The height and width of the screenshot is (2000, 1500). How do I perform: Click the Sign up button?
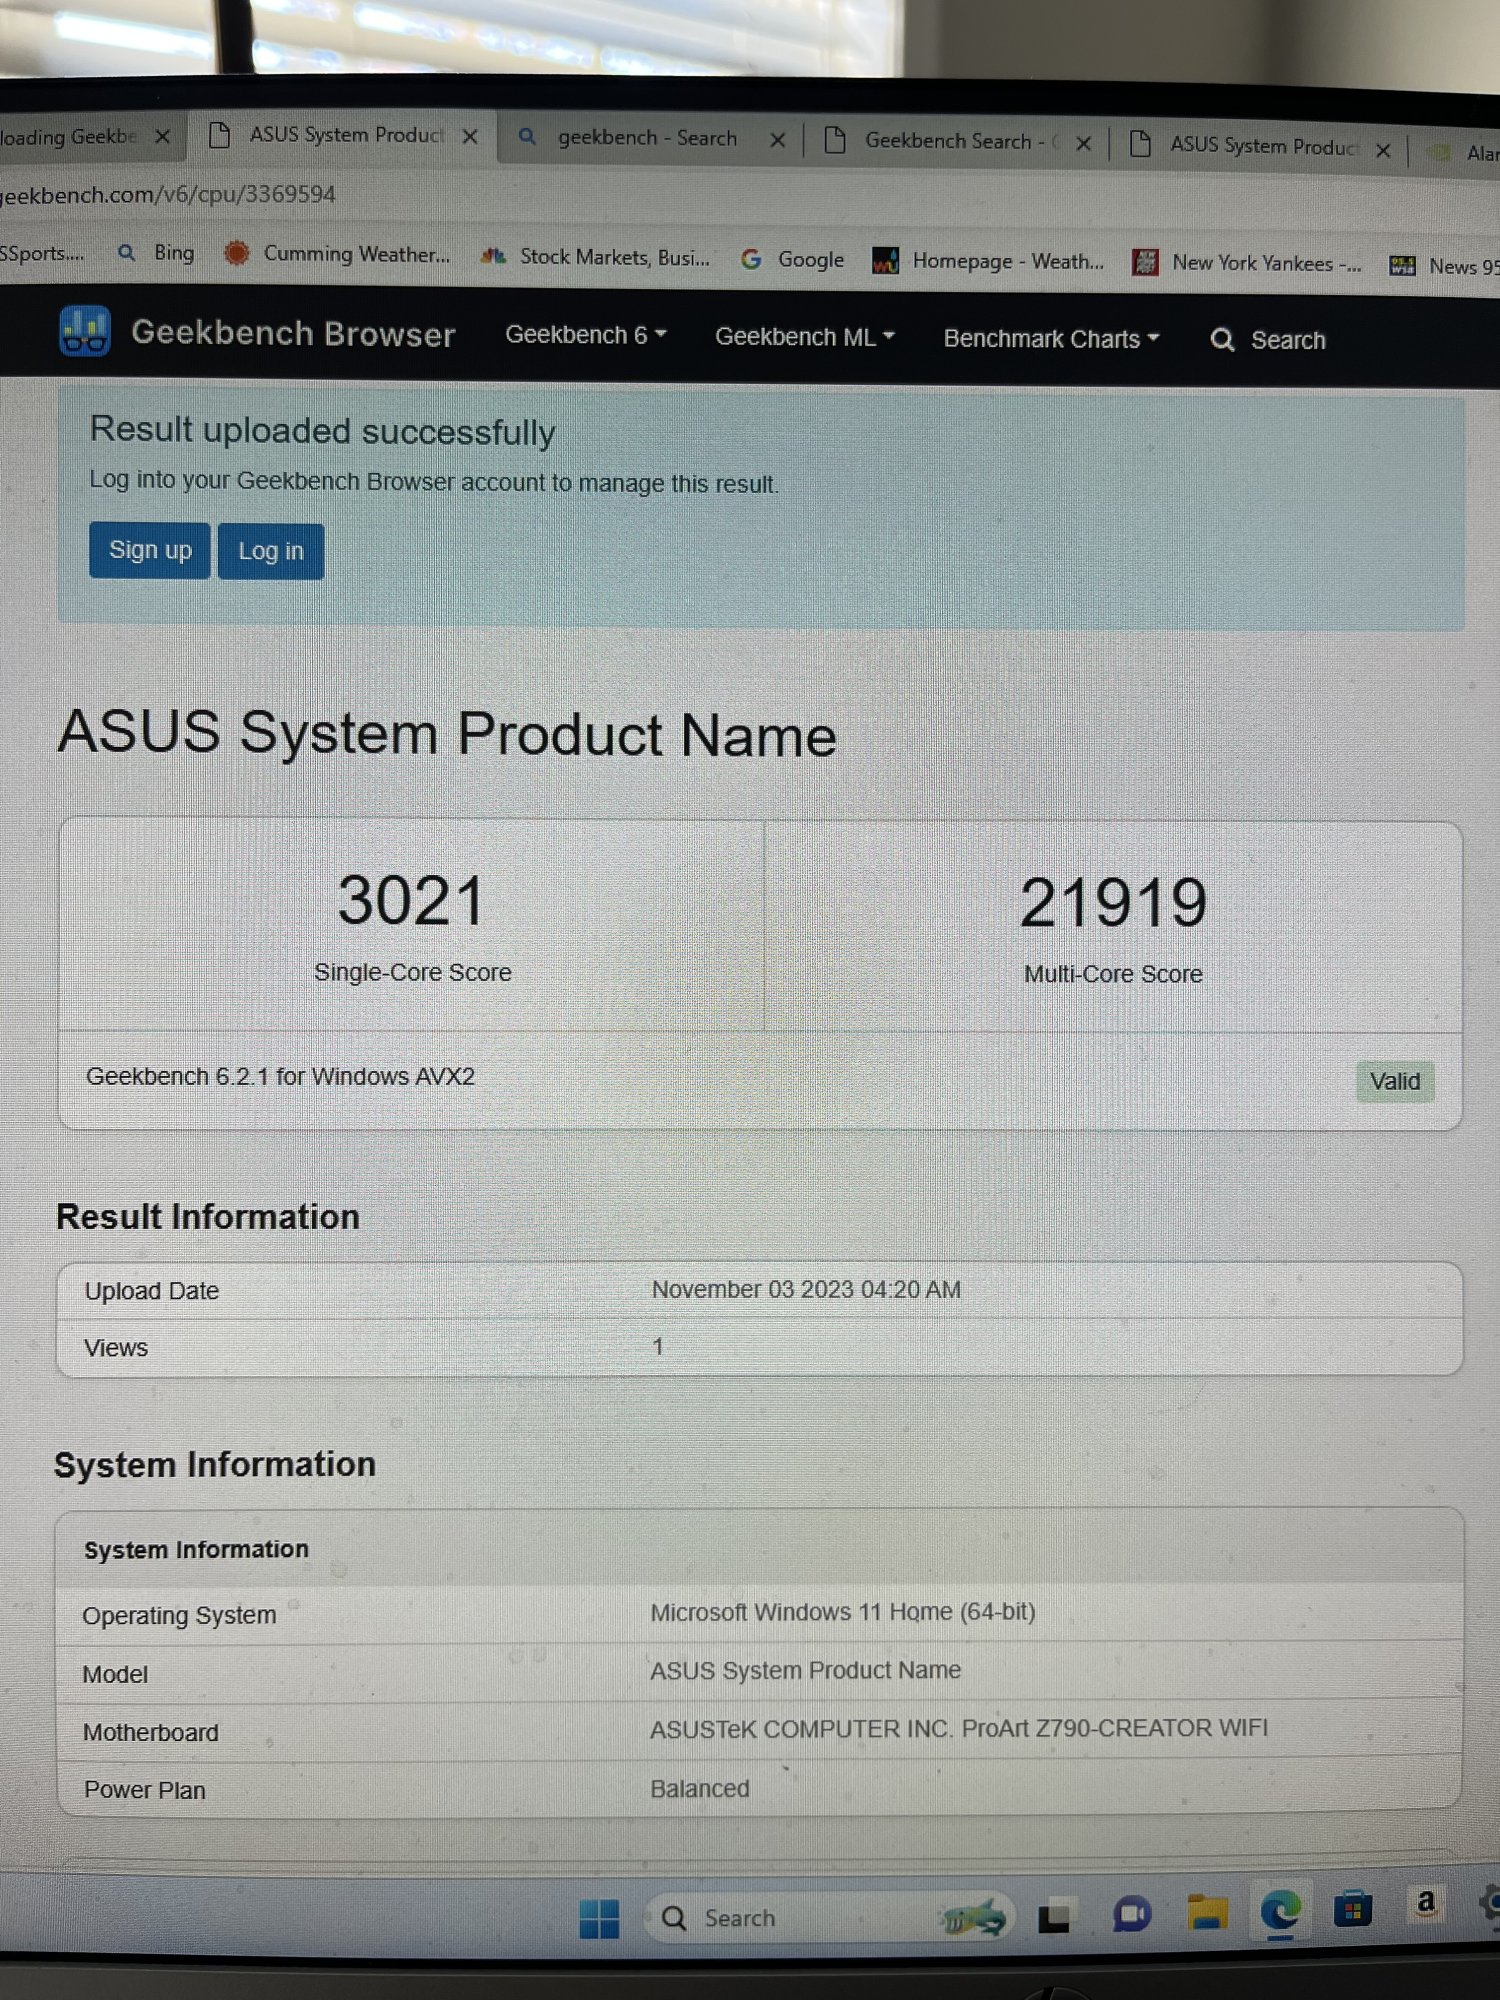(150, 550)
